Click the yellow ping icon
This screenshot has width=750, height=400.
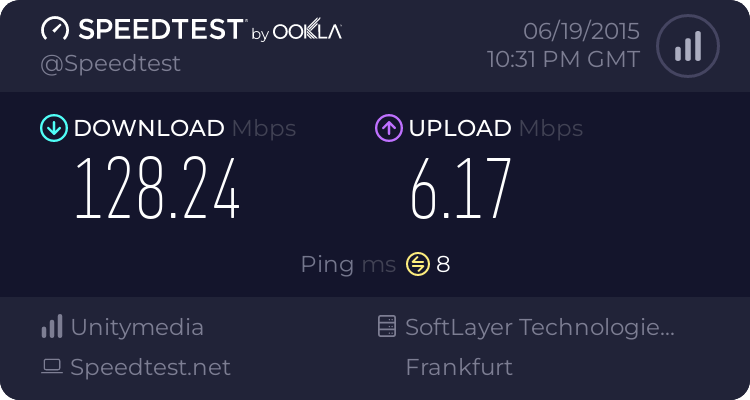coord(418,264)
